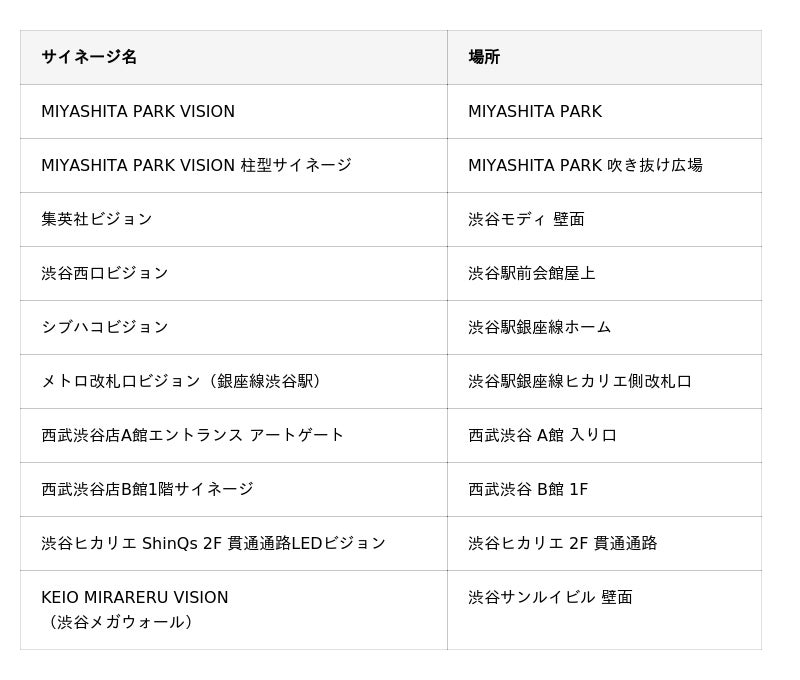Select the 西武渋谷店B館1階サイネージ cell
Viewport: 800px width, 680px height.
(x=147, y=489)
